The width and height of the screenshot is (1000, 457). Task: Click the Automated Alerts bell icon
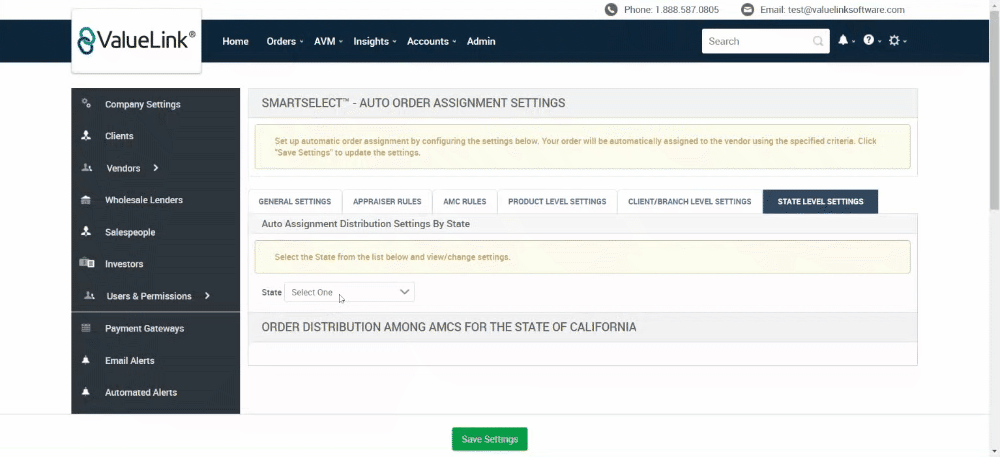(86, 392)
